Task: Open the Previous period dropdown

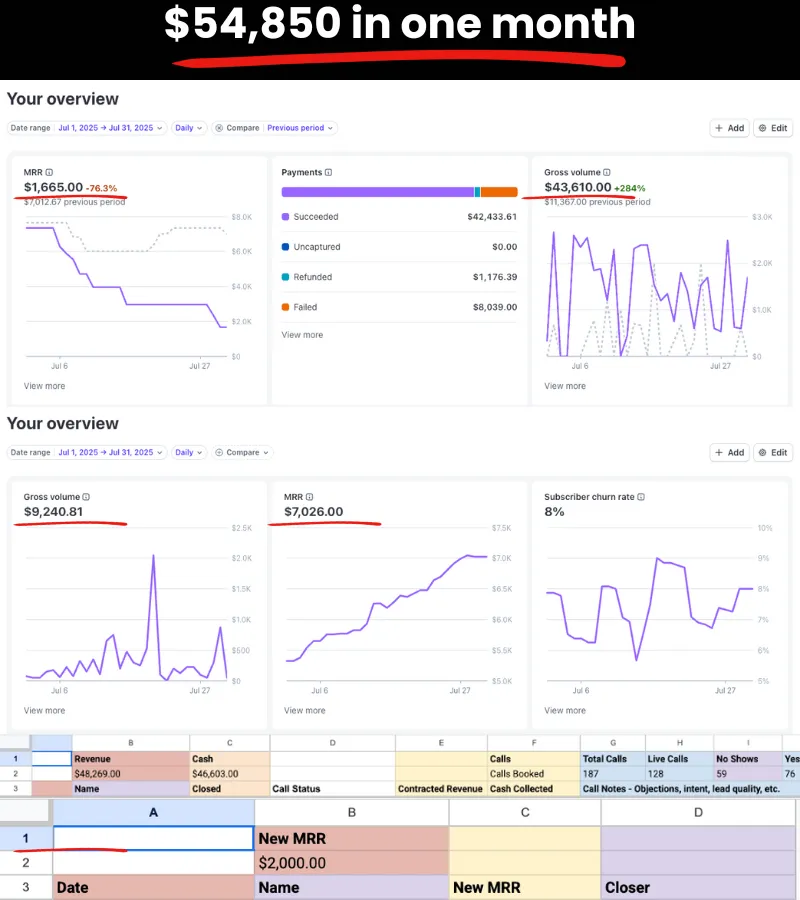Action: click(x=300, y=128)
